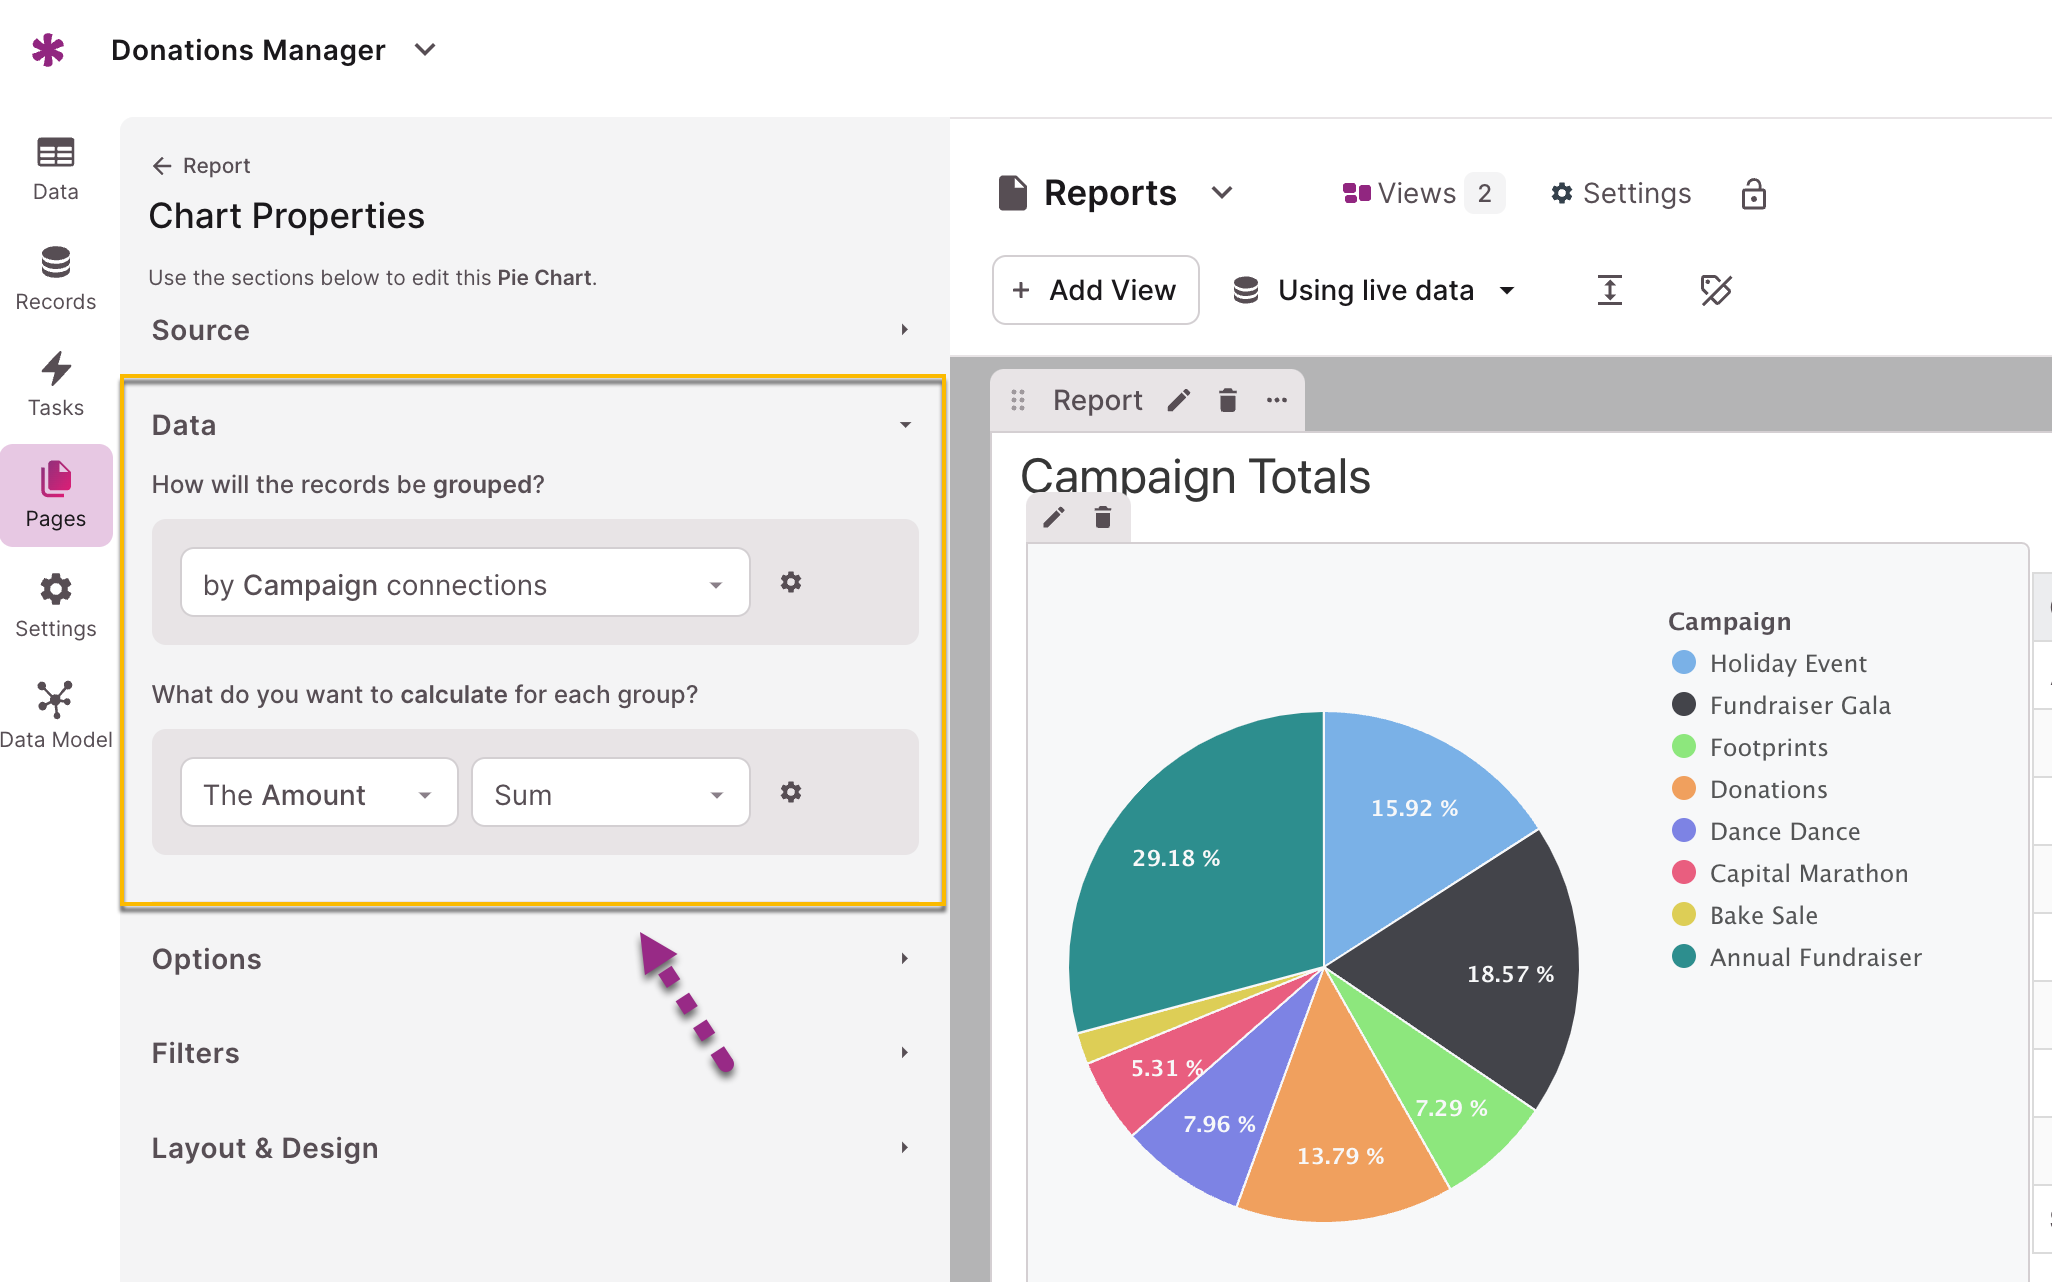The image size is (2052, 1282).
Task: Click the gear next to Campaign connections
Action: [x=790, y=582]
